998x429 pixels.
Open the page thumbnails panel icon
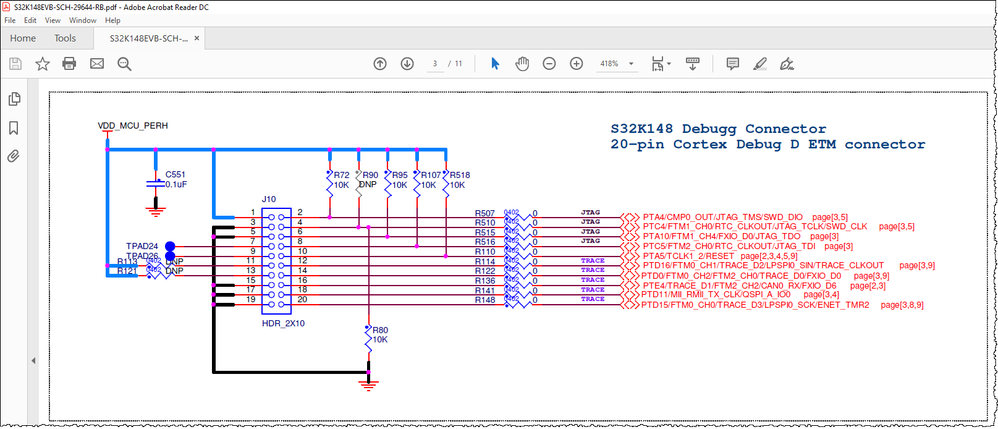click(x=13, y=99)
